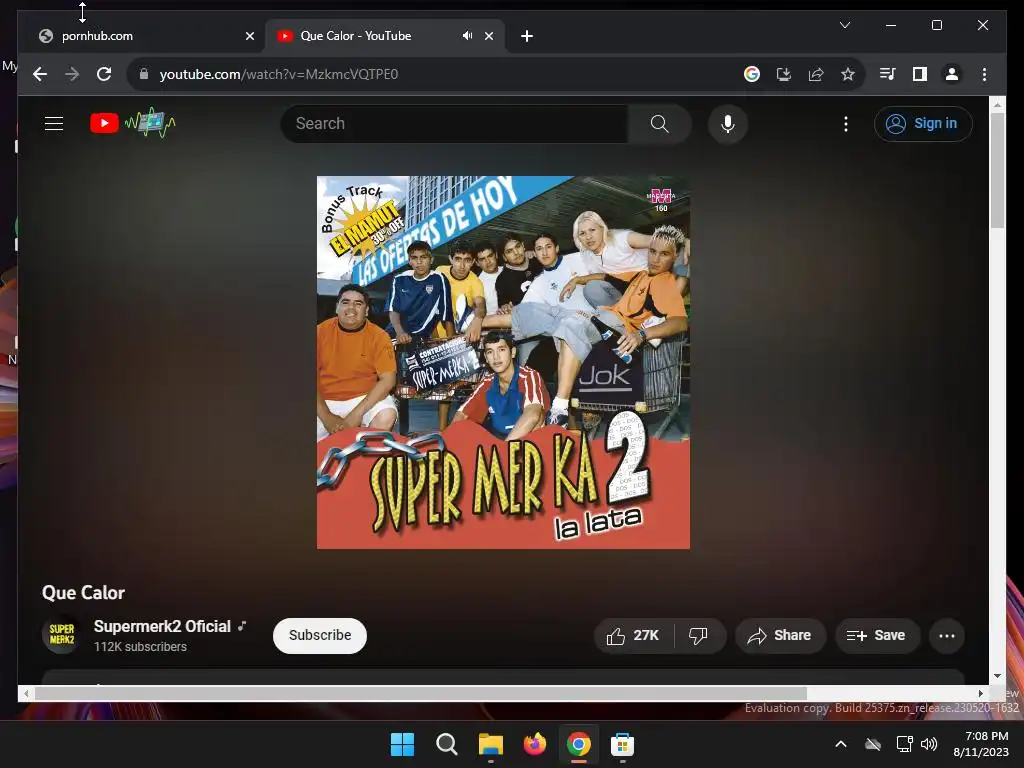Switch to the pornhub.com tab
This screenshot has width=1024, height=768.
pos(142,36)
